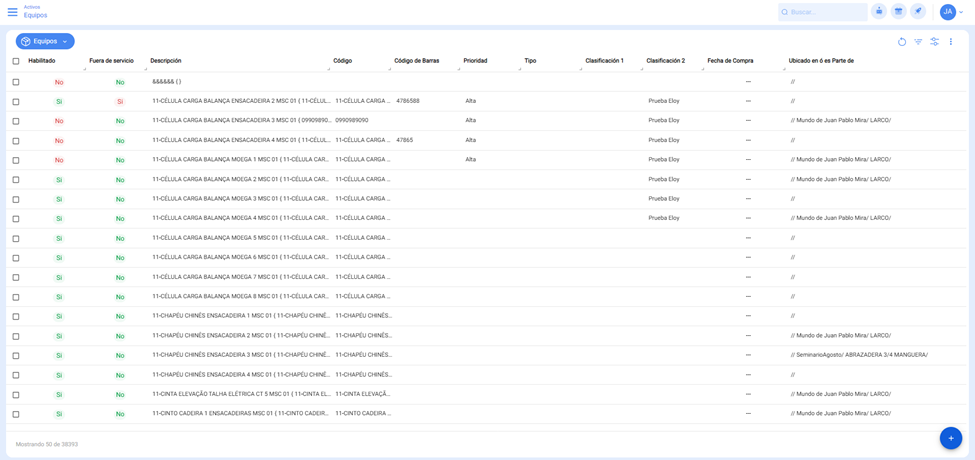Click the Buscar search field
This screenshot has width=975, height=460.
tap(826, 12)
